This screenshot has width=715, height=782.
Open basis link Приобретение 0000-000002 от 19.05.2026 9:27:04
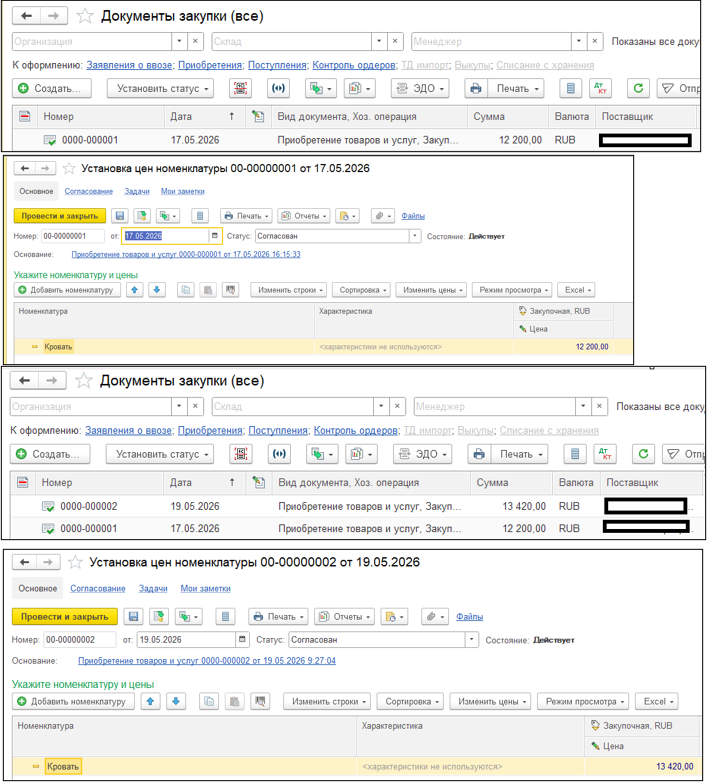207,661
